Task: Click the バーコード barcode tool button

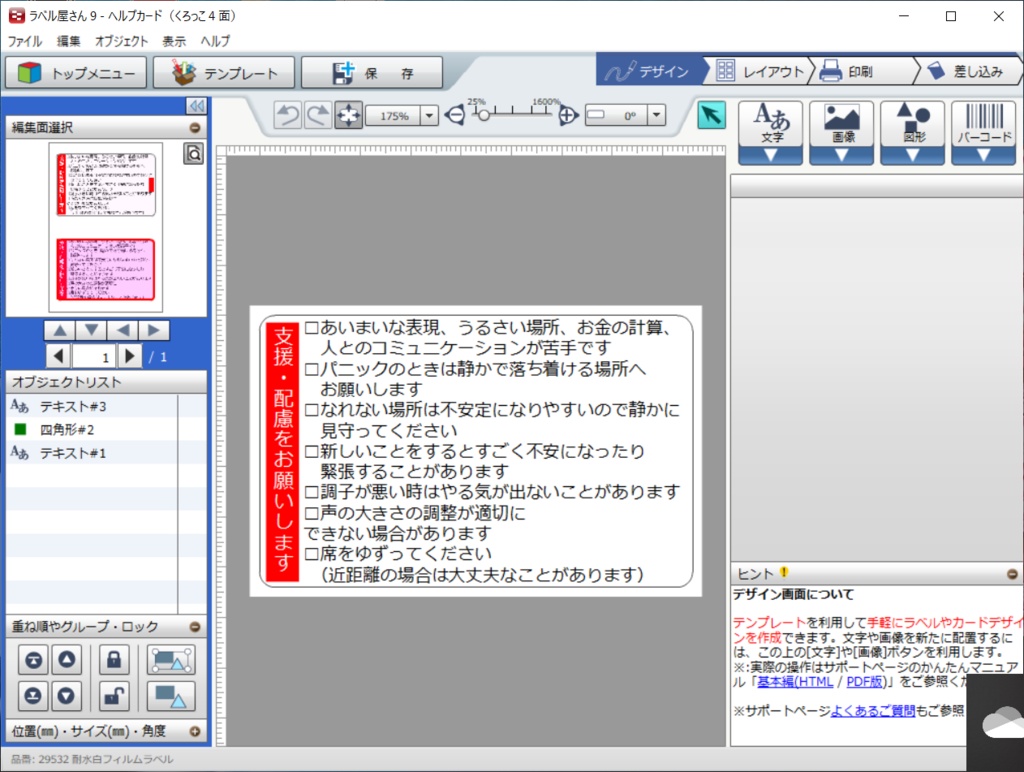Action: [984, 124]
